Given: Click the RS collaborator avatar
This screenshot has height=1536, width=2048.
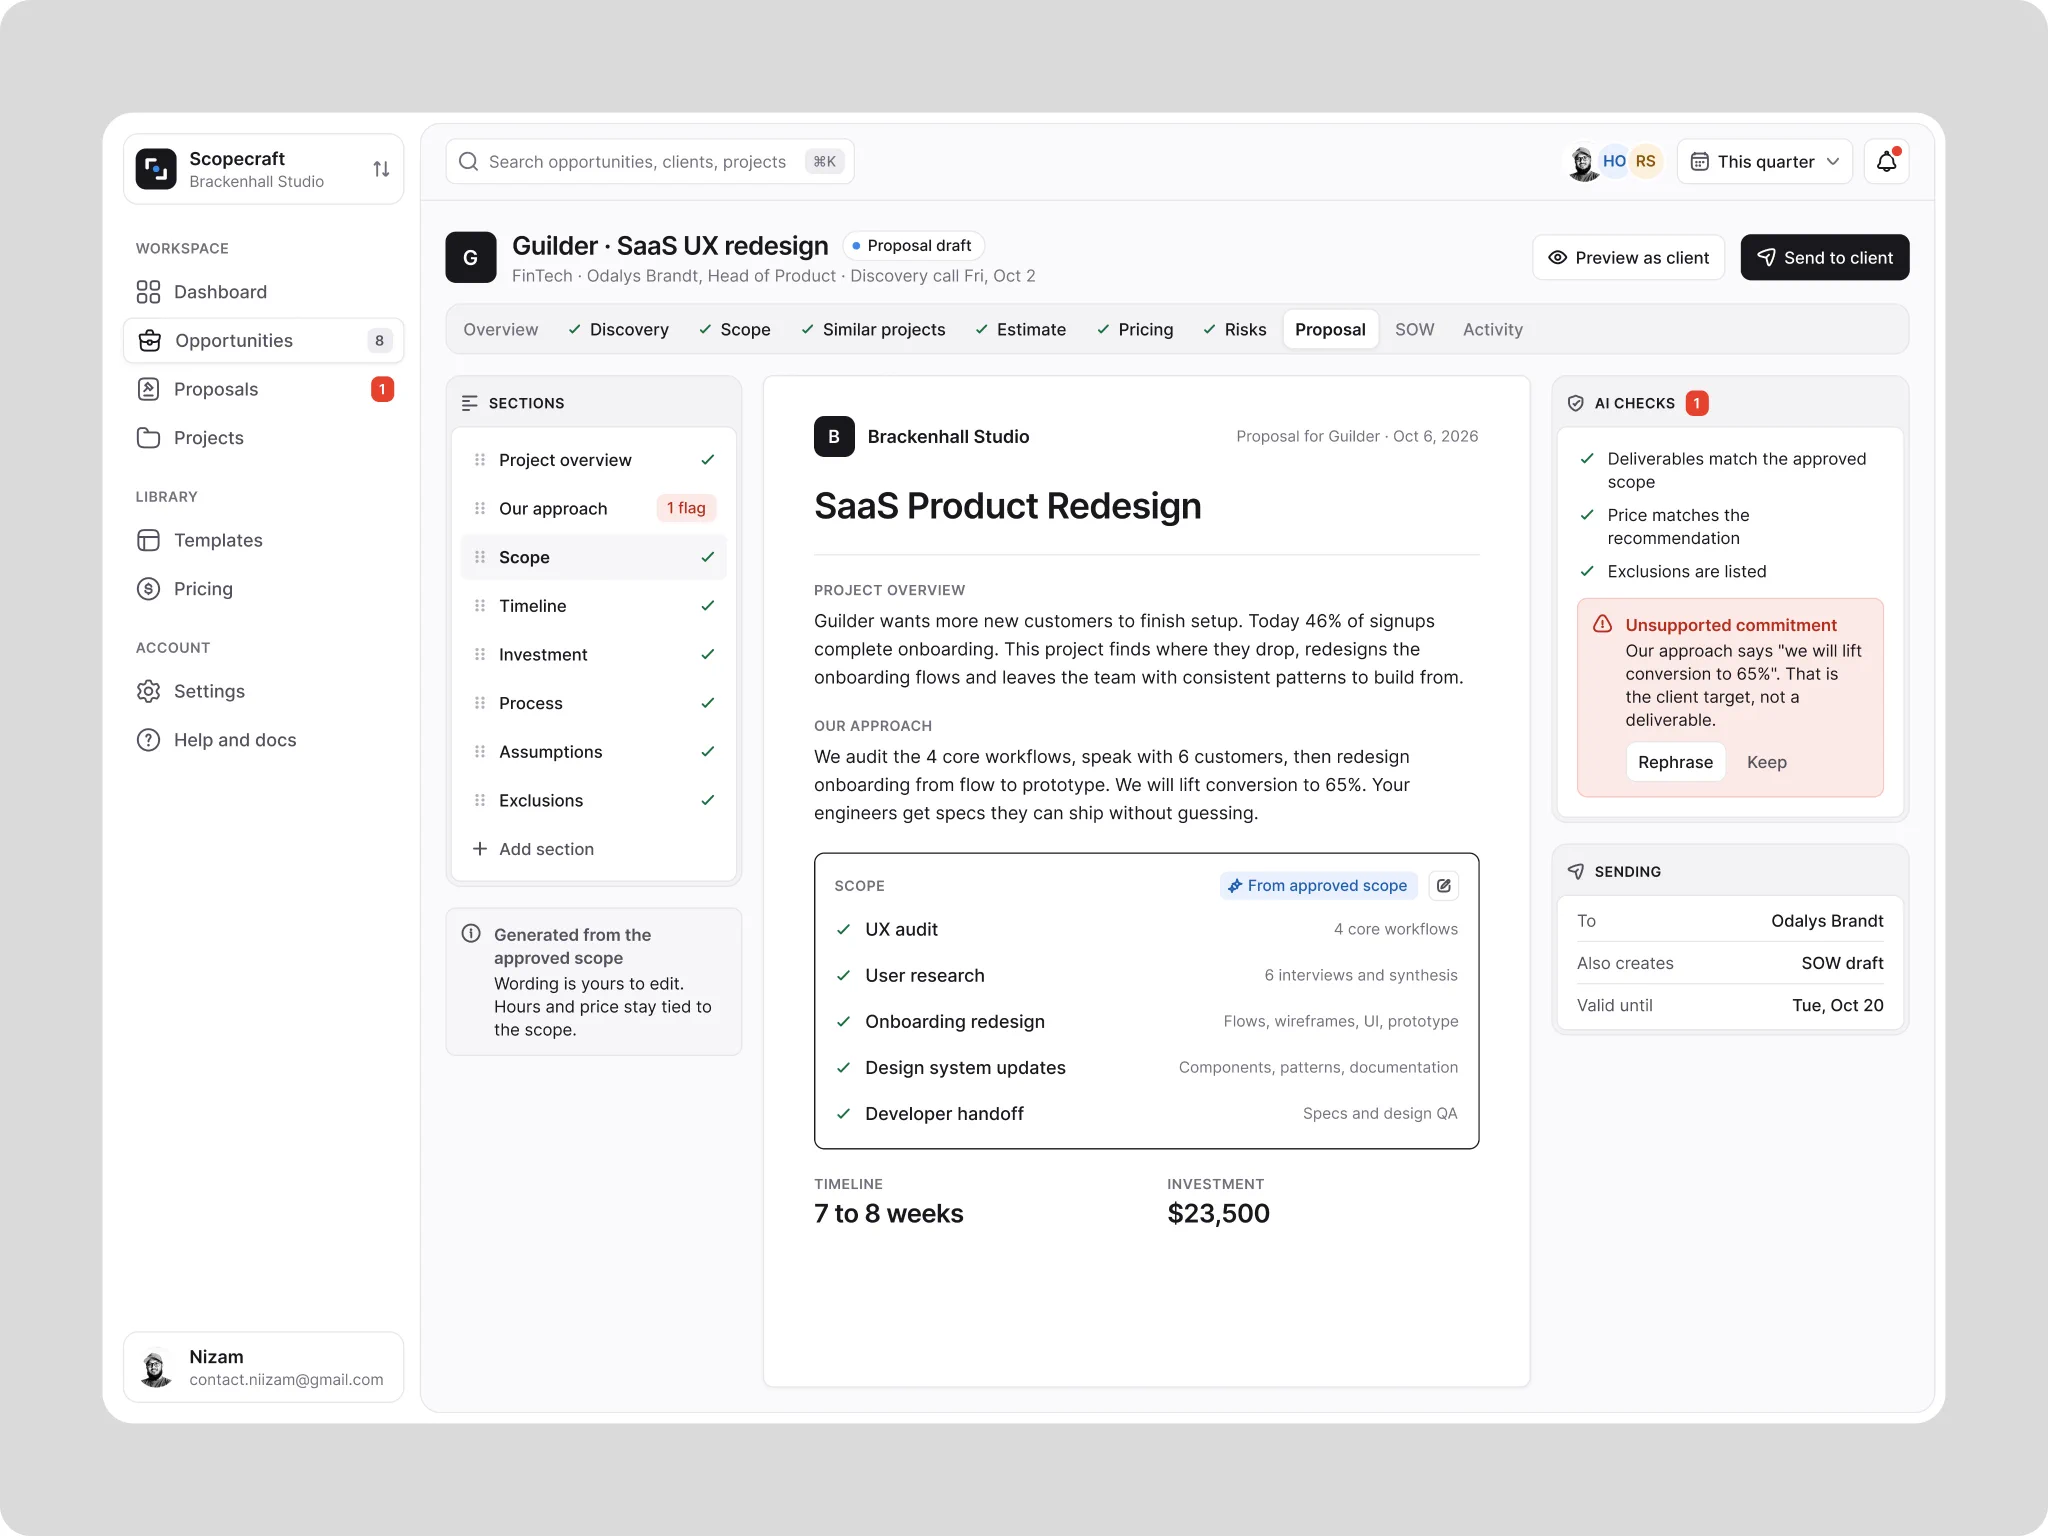Looking at the screenshot, I should [1645, 161].
